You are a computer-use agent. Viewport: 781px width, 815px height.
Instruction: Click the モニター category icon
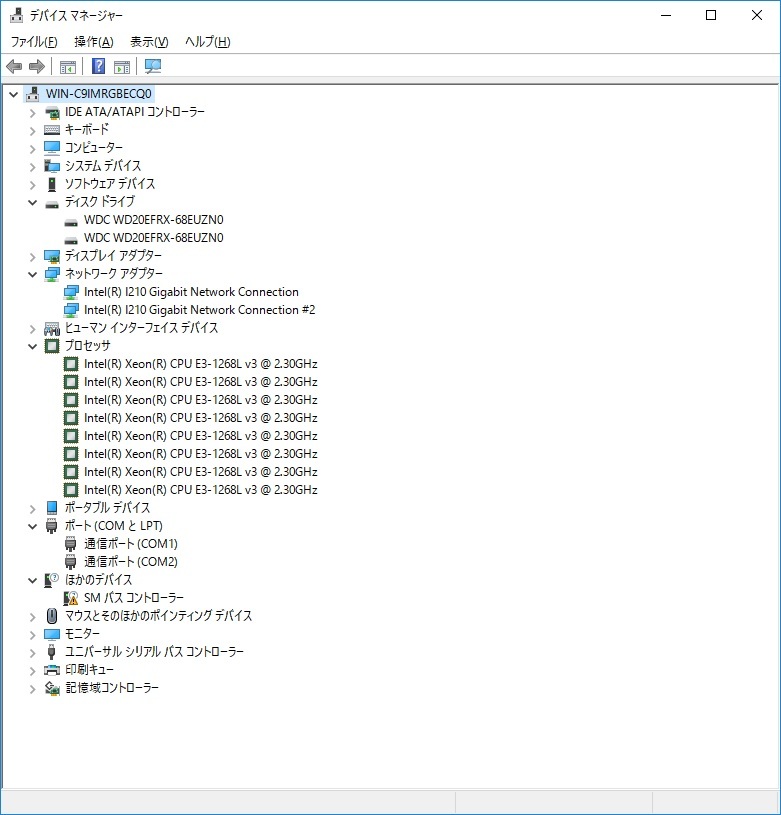[x=52, y=634]
